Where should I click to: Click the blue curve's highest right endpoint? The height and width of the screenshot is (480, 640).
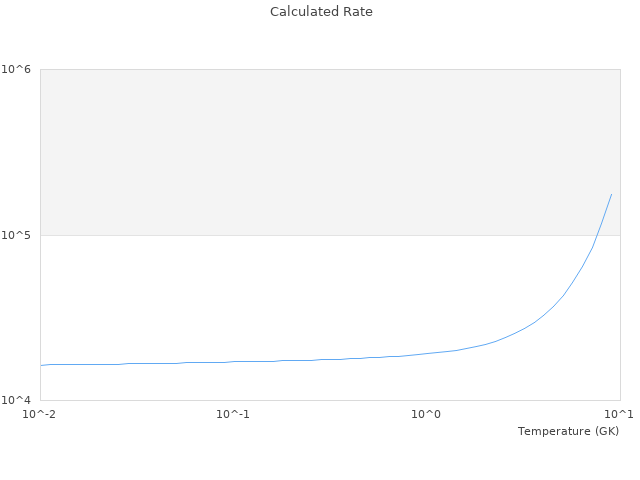[x=611, y=195]
